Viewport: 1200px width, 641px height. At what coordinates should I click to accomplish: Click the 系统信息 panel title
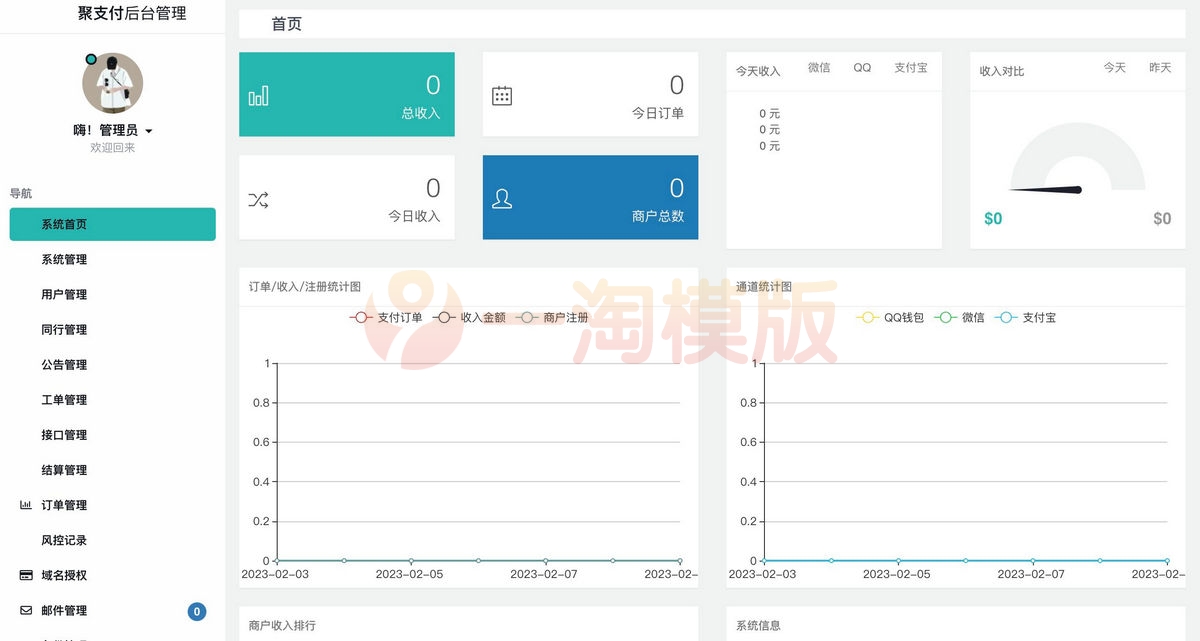758,625
